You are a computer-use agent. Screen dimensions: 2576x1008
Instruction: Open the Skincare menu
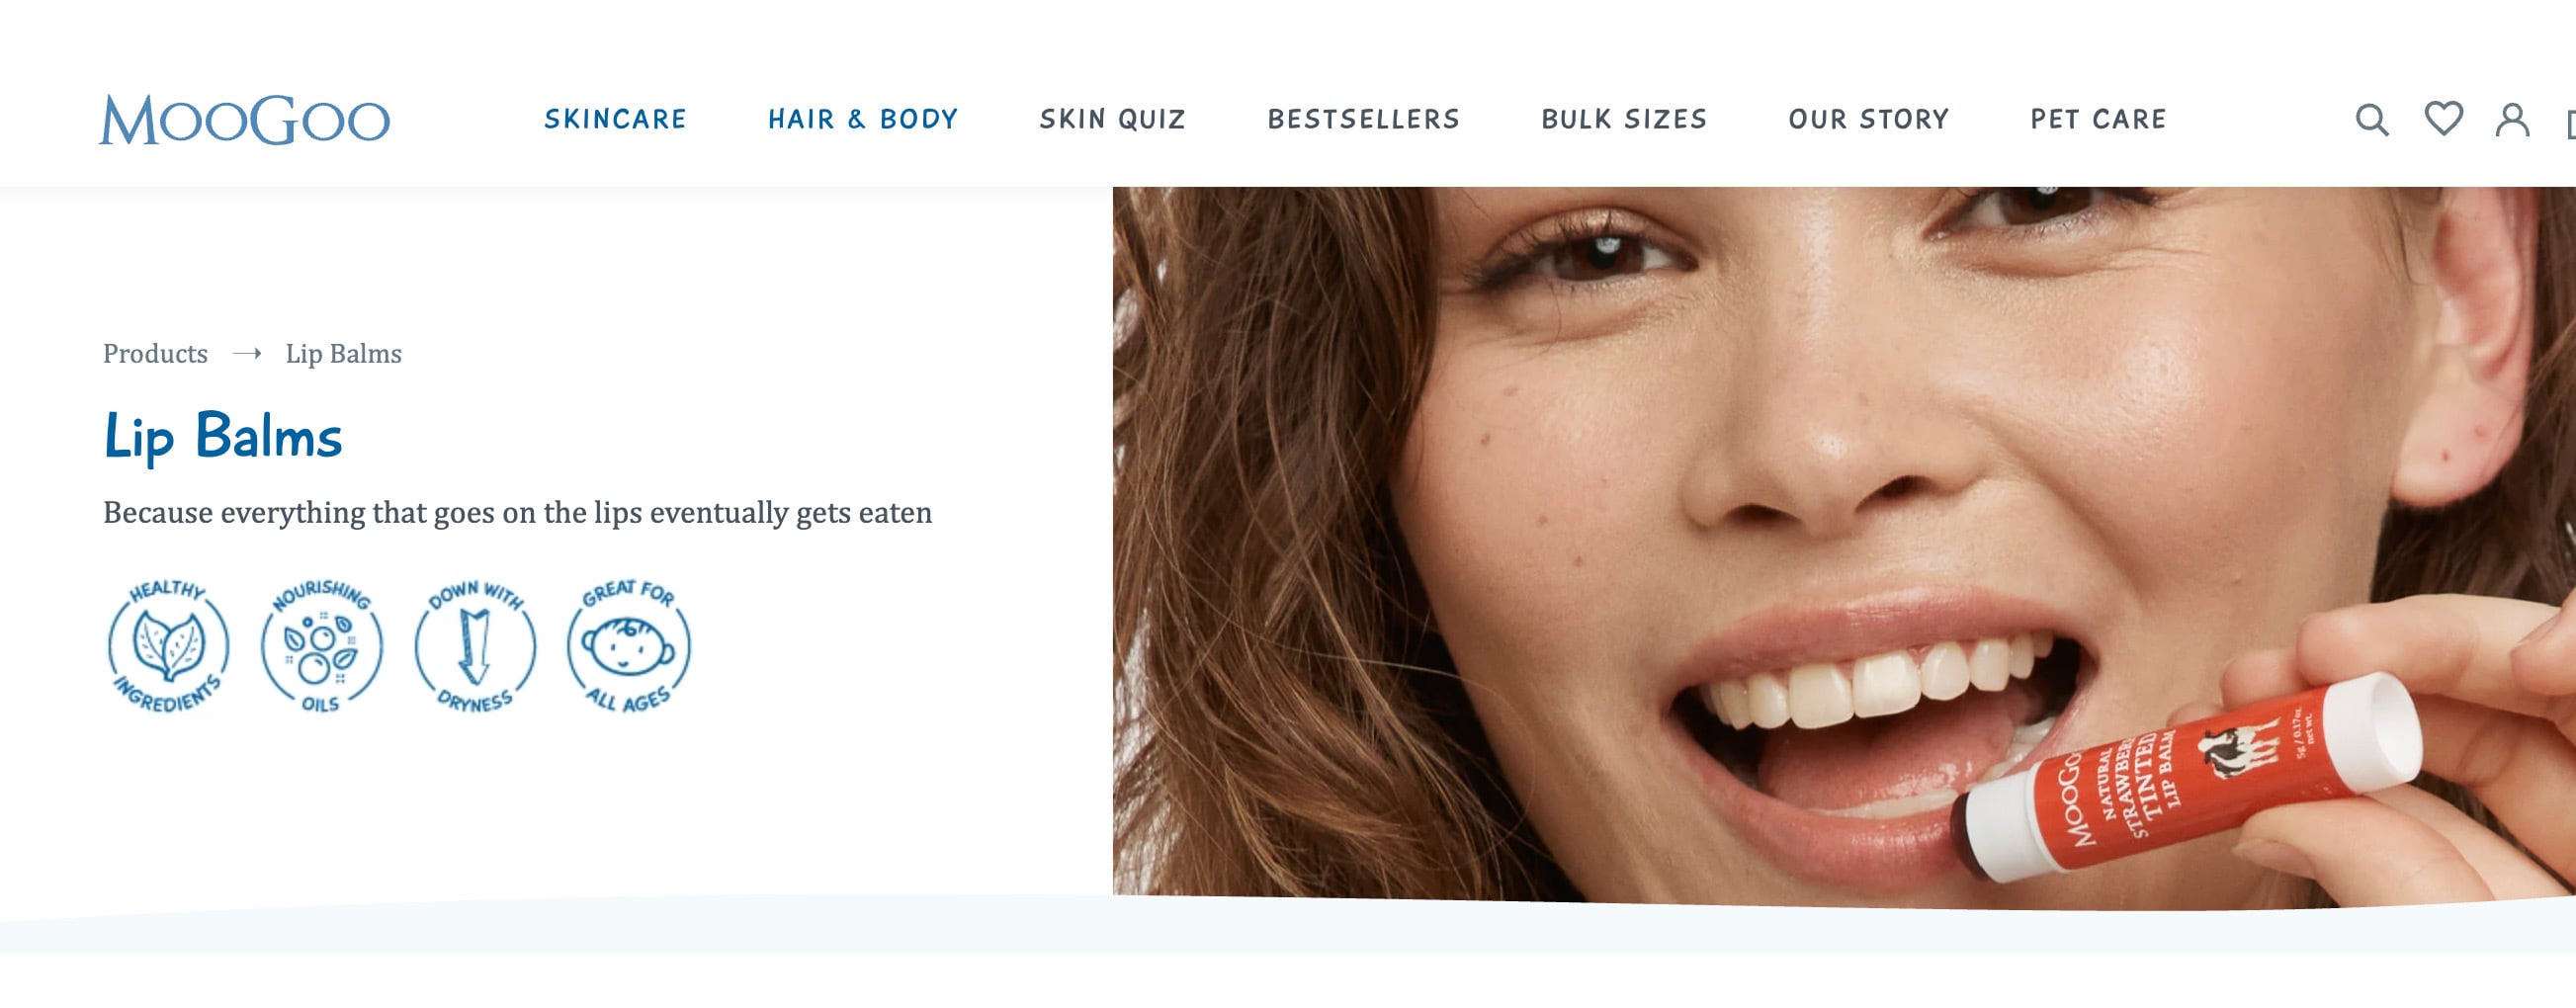615,120
